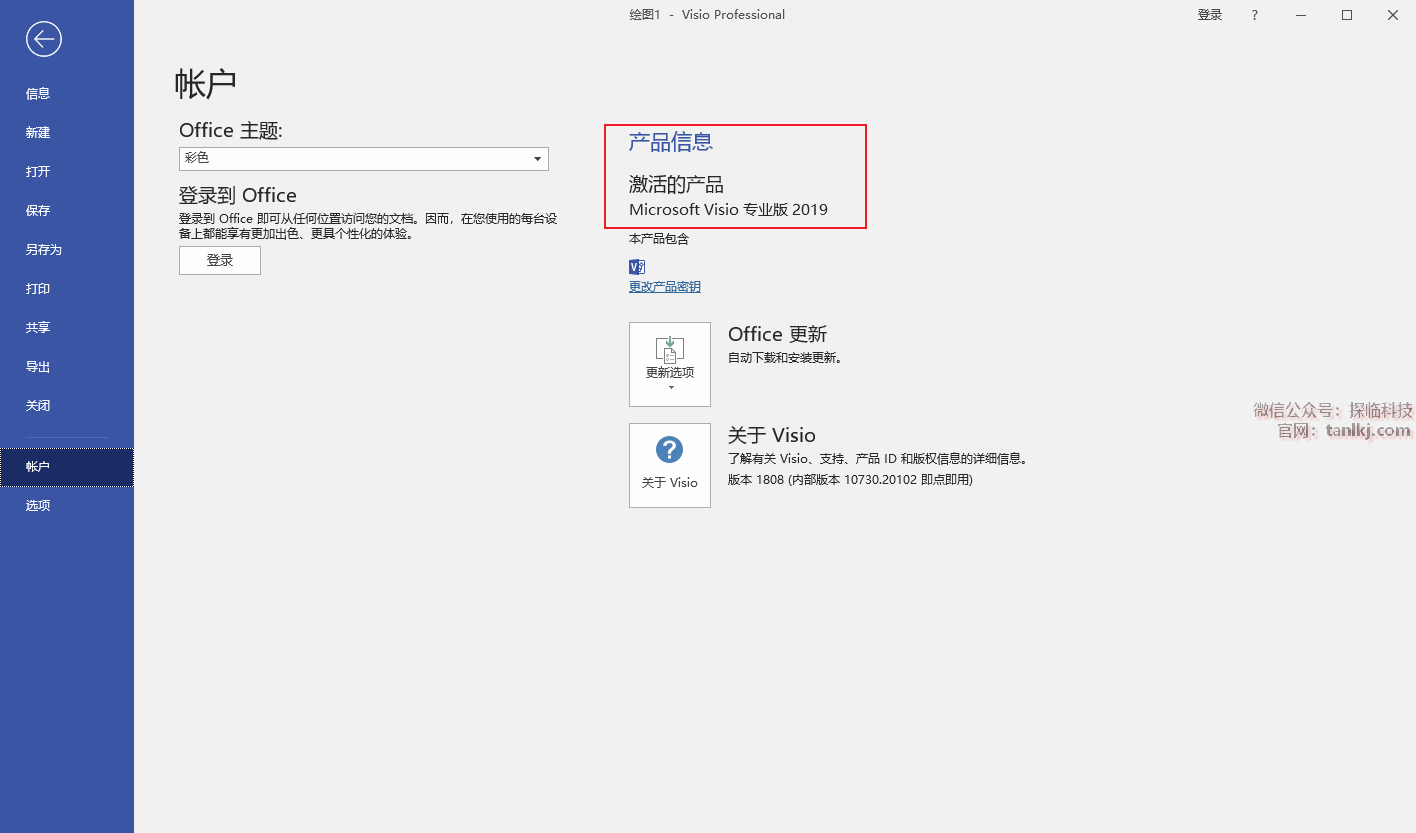The height and width of the screenshot is (833, 1416).
Task: Click the Sign in link in title bar
Action: [x=1210, y=15]
